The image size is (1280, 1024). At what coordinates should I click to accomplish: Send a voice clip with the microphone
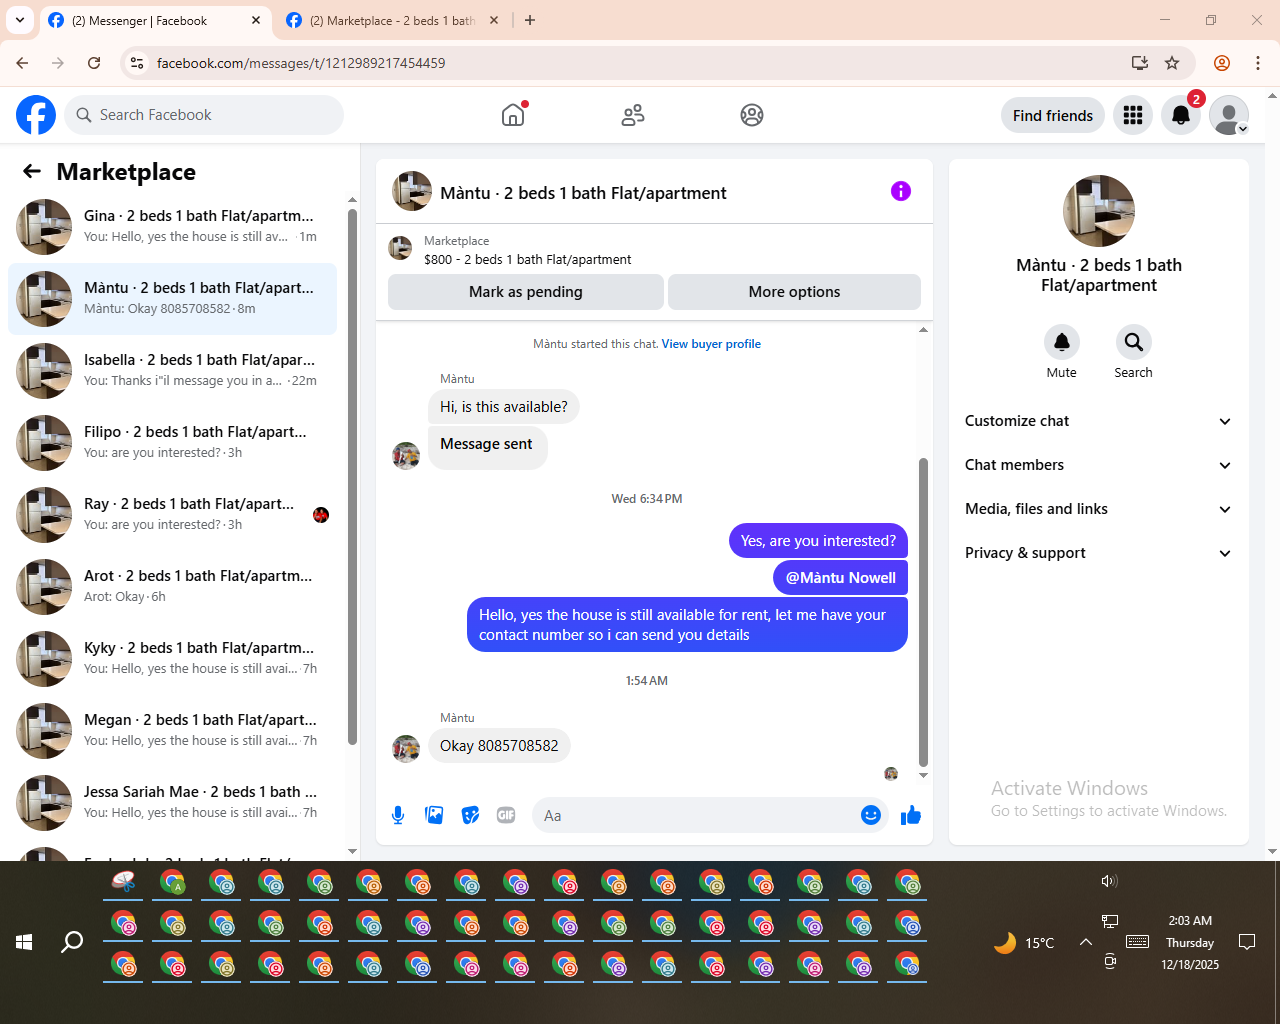coord(398,815)
